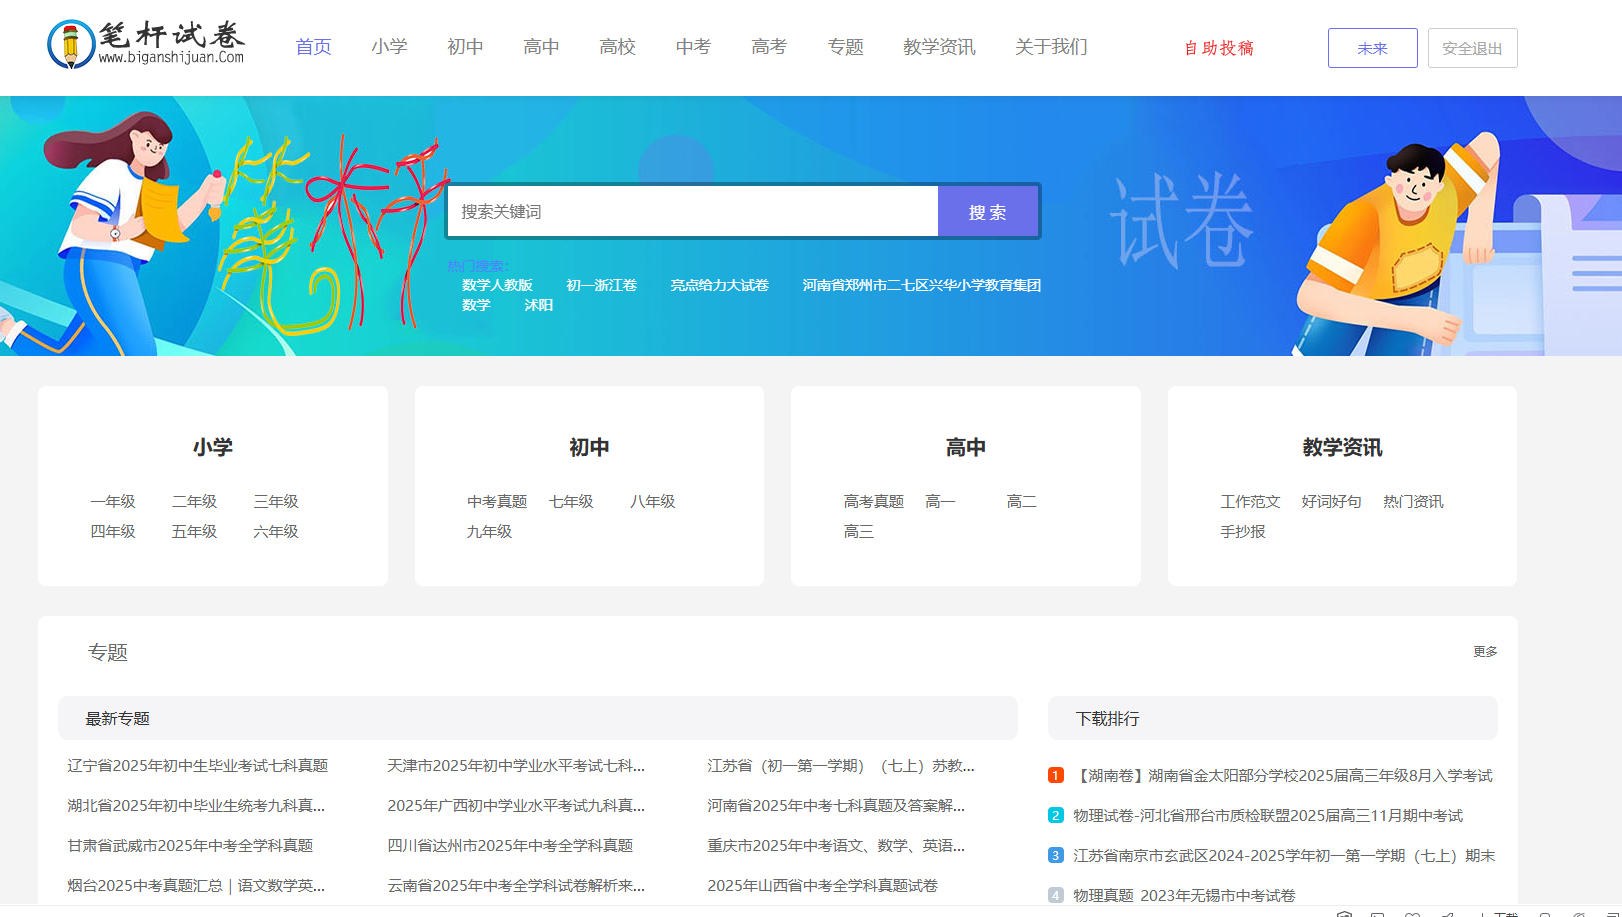Click the 未来 user button
The image size is (1622, 917).
tap(1372, 48)
